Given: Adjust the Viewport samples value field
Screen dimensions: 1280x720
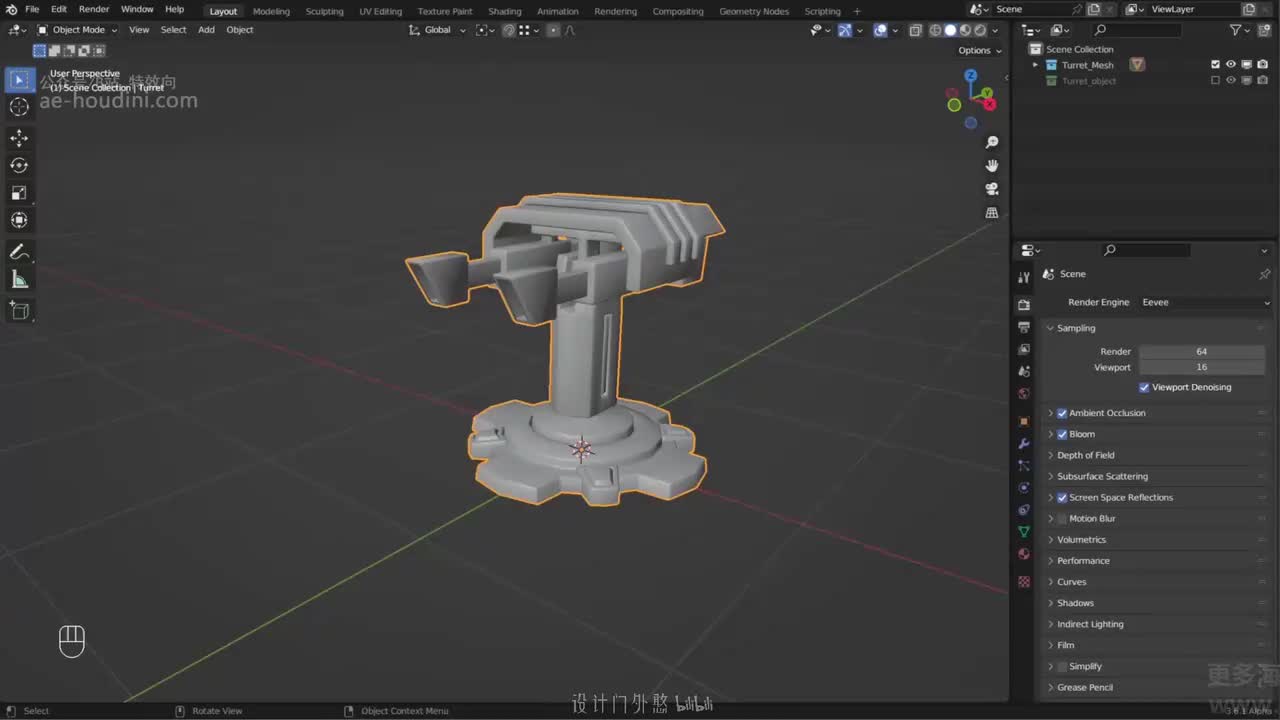Looking at the screenshot, I should point(1202,367).
